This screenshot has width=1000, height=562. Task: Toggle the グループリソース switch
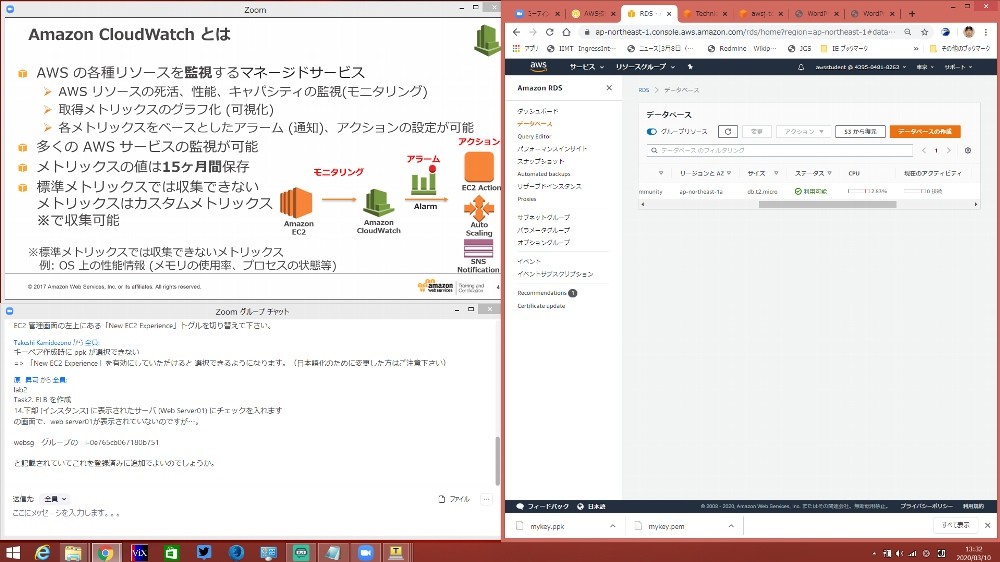[x=652, y=132]
